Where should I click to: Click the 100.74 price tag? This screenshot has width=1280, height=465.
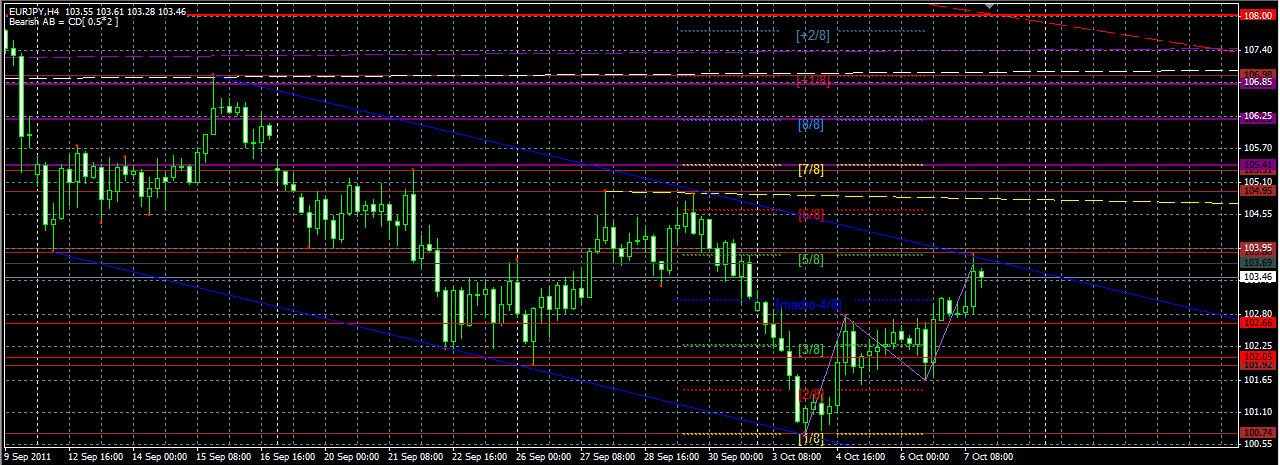[x=1258, y=432]
